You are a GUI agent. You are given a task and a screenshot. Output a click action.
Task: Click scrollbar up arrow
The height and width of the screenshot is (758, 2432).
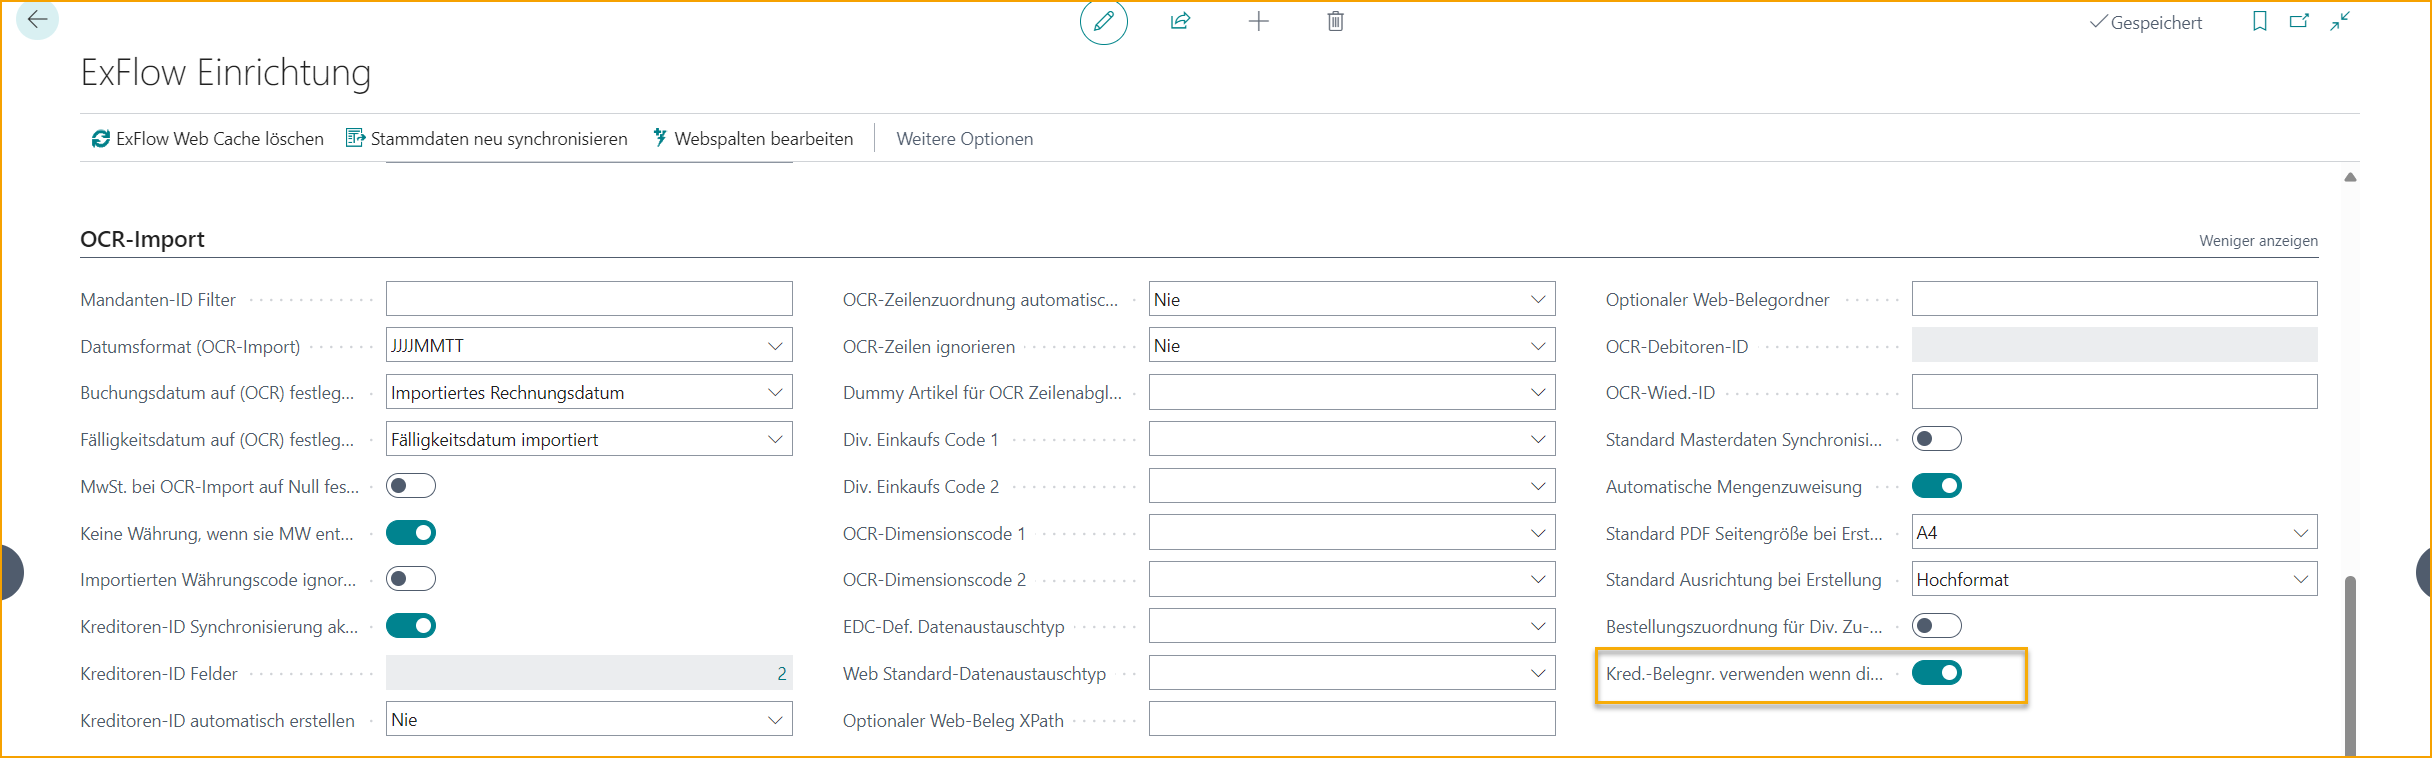pyautogui.click(x=2350, y=177)
